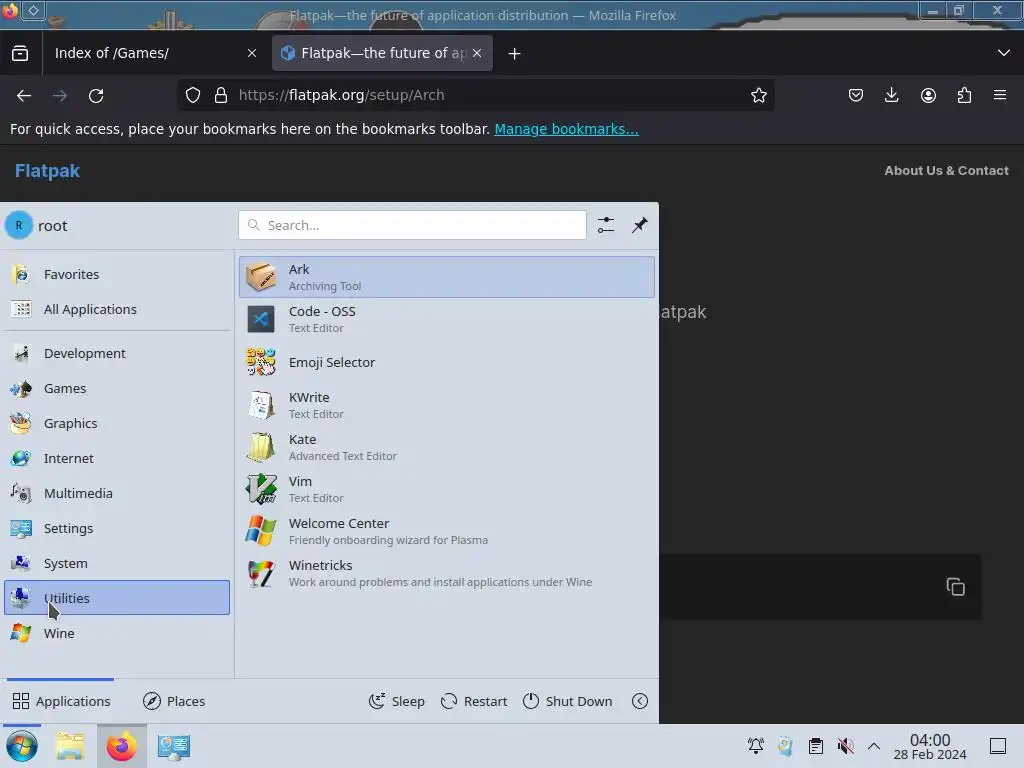Viewport: 1024px width, 768px height.
Task: Switch to Applications tab in launcher
Action: point(61,701)
